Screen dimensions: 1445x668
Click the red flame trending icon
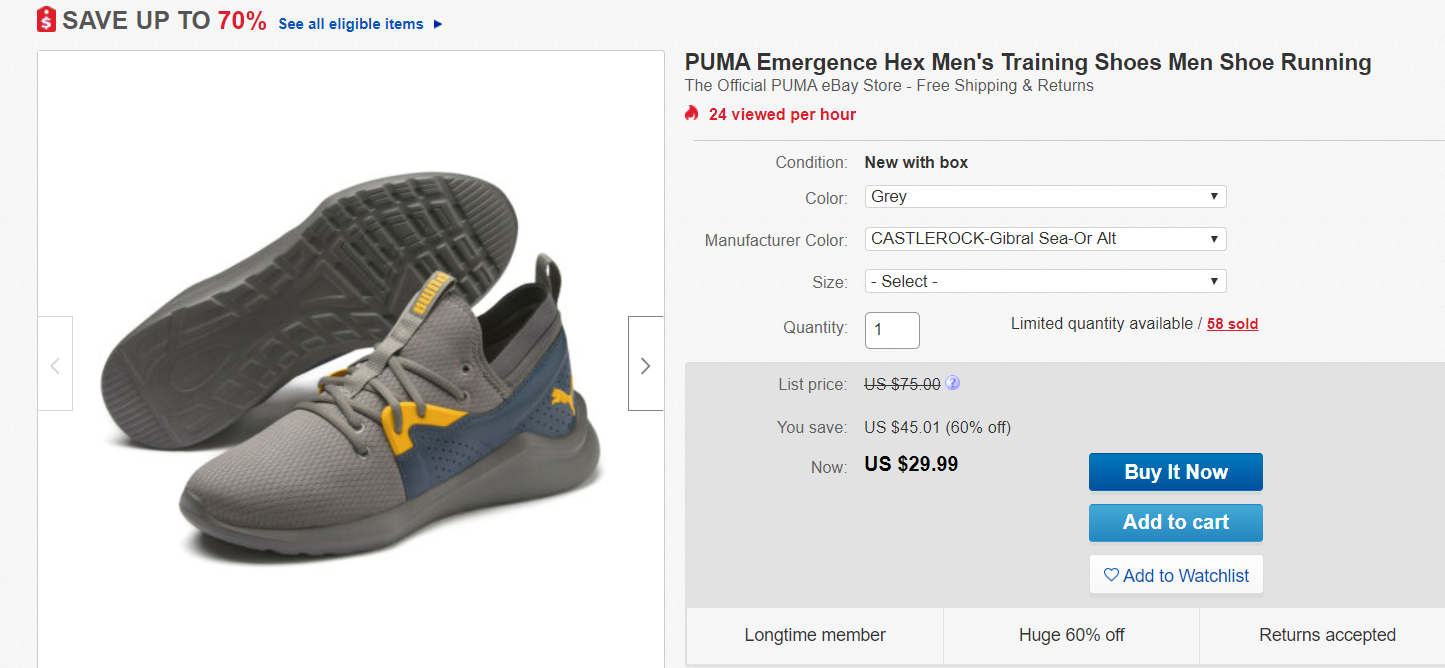(x=692, y=114)
